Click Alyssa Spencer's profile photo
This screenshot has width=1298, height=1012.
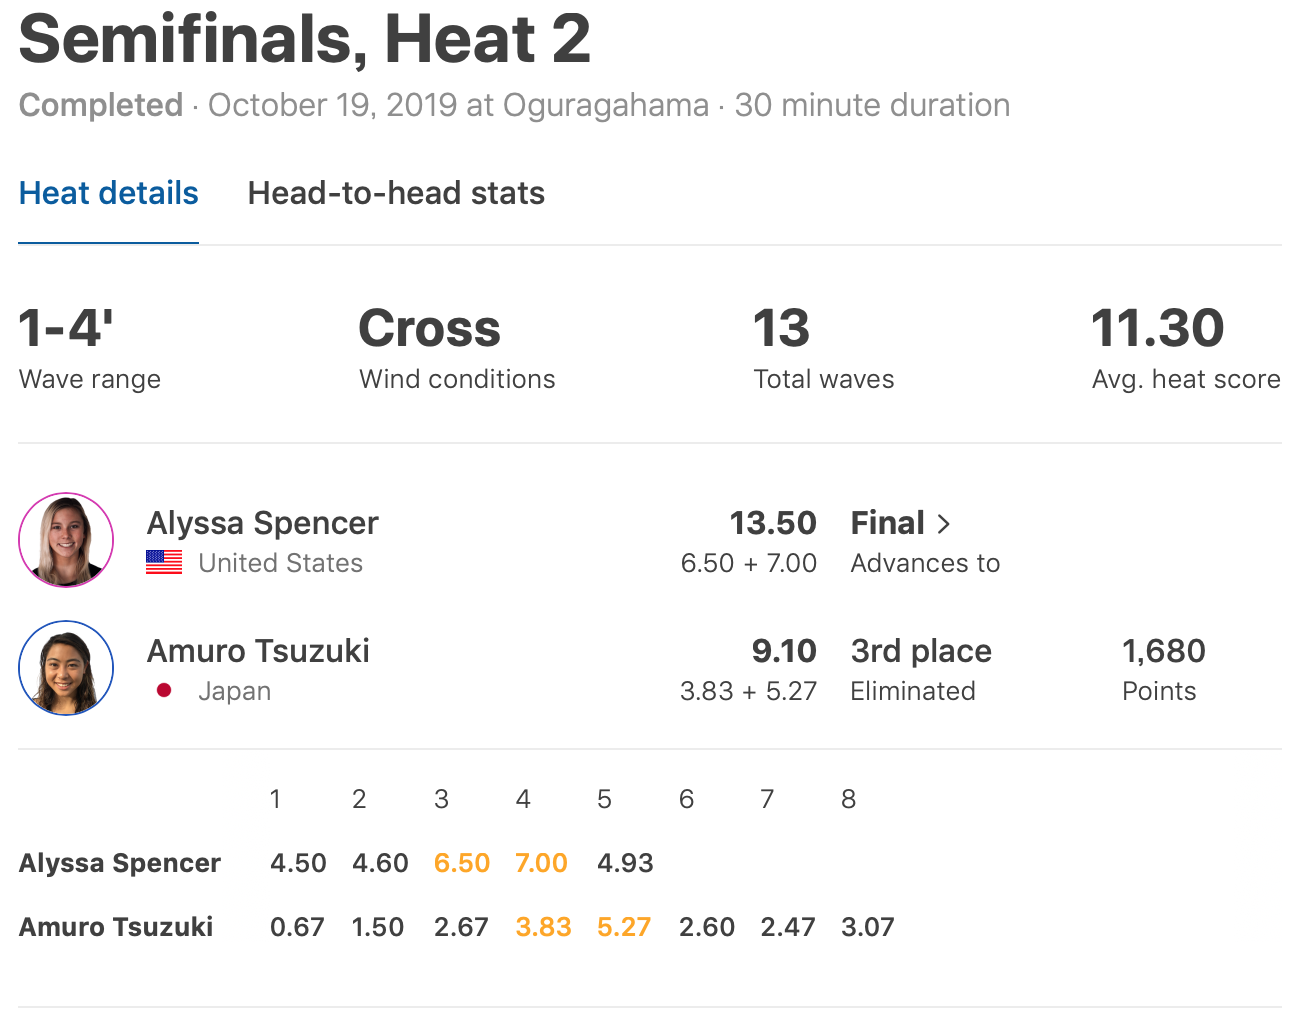[66, 540]
